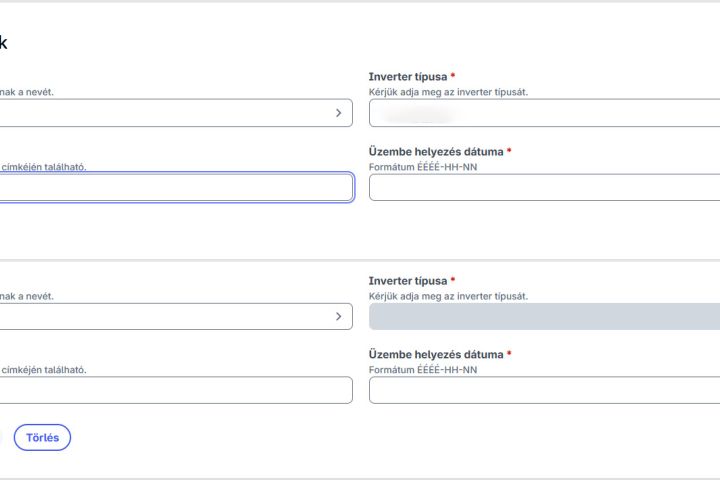The height and width of the screenshot is (480, 720).
Task: Click the lower 'Kérjük adja meg az inverter típusát' hint
Action: (x=448, y=296)
